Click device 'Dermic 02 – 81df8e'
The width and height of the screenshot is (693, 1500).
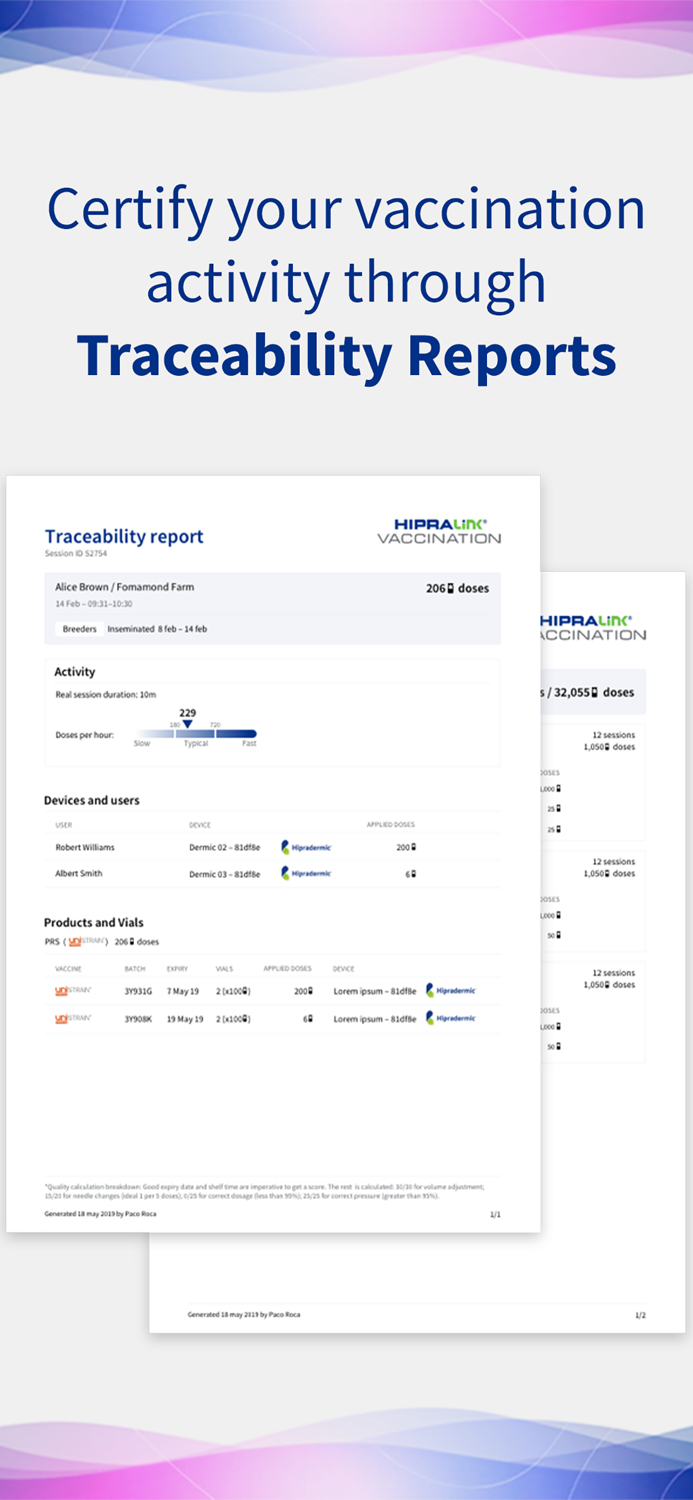225,847
